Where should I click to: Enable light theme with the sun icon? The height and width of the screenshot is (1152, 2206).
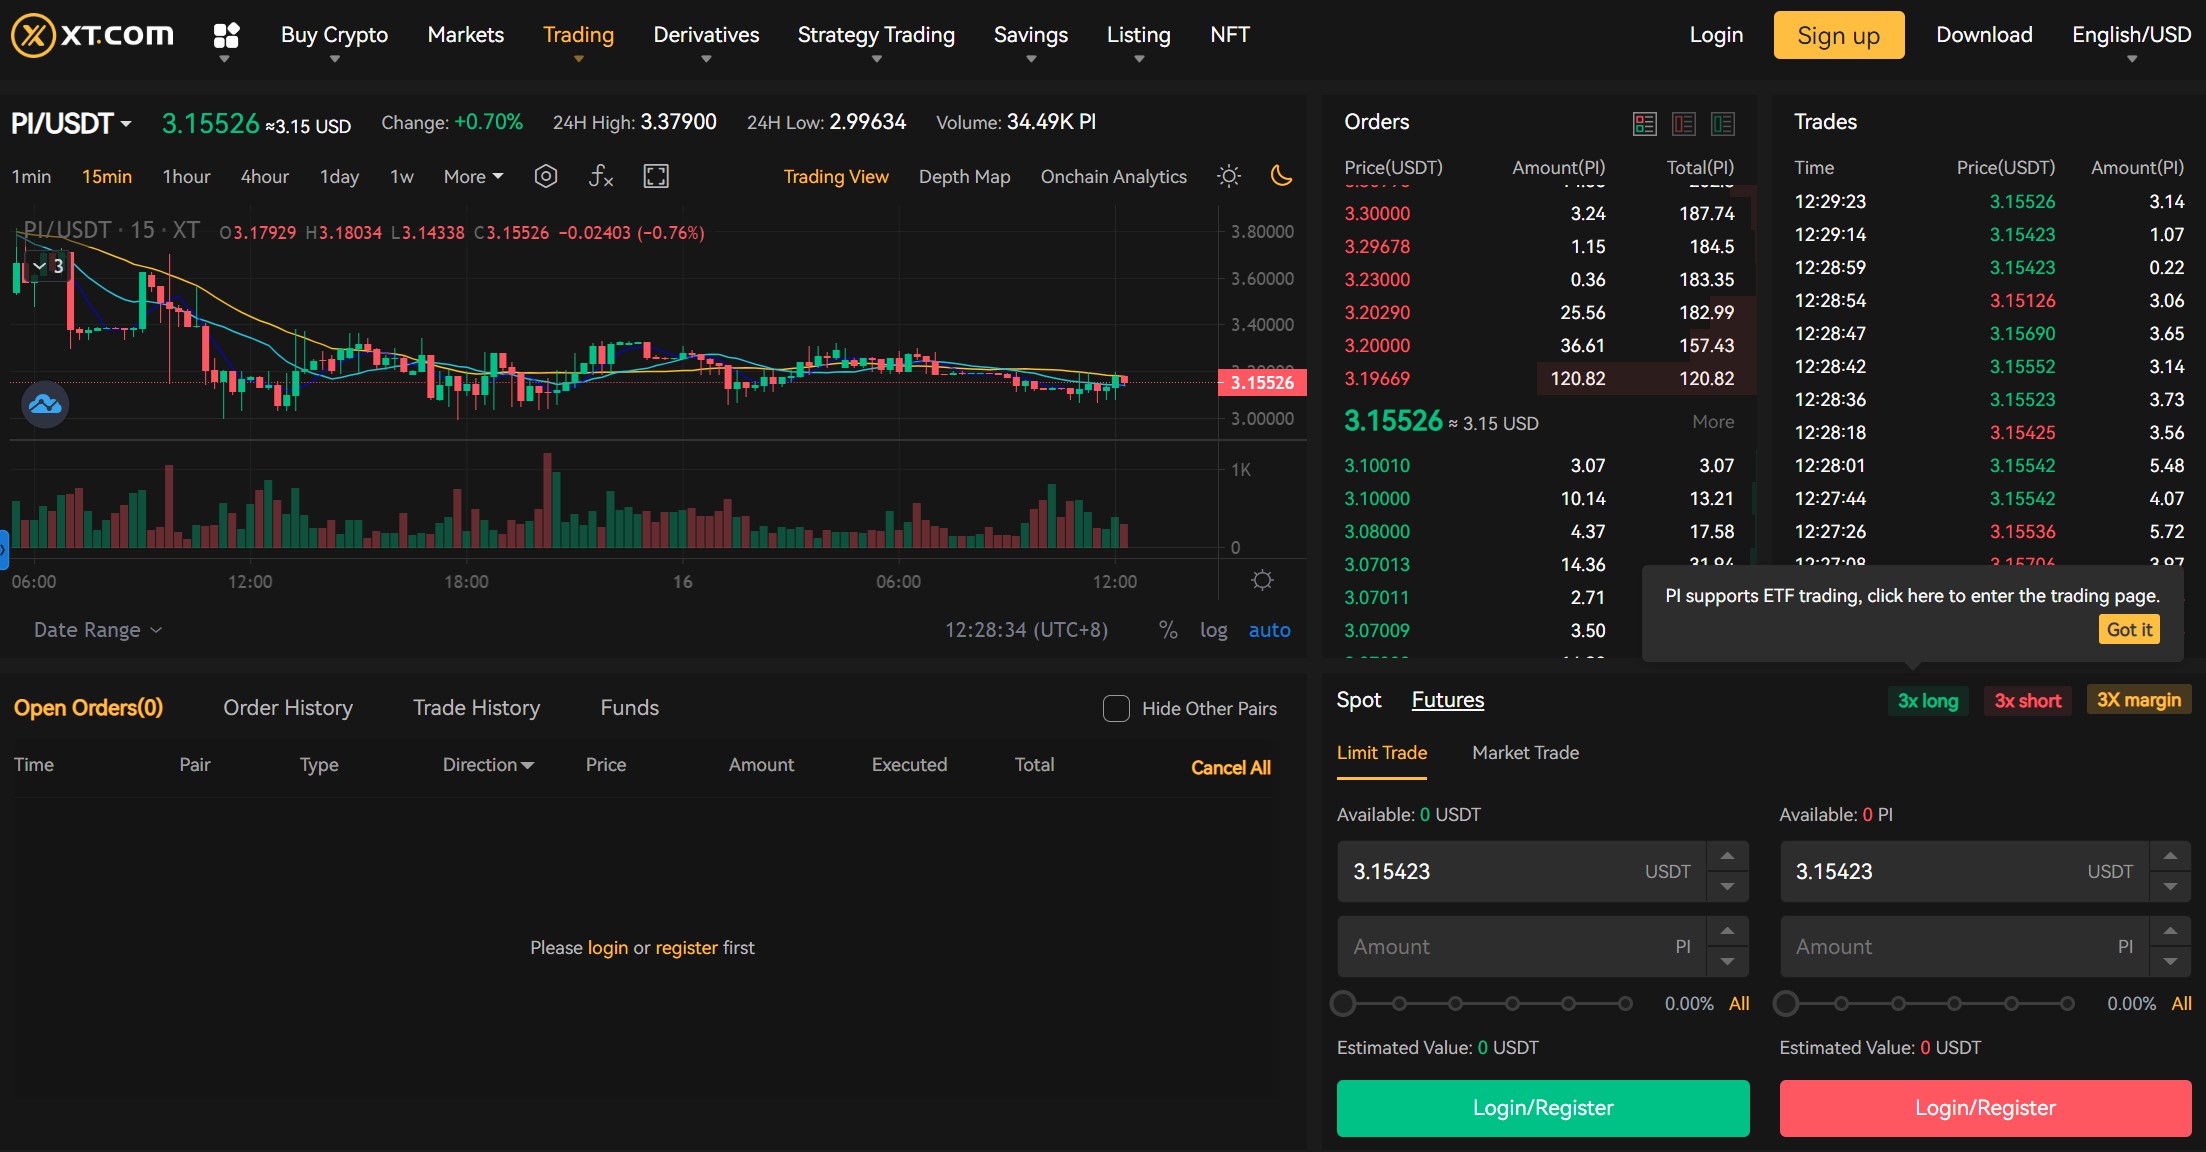pyautogui.click(x=1228, y=176)
